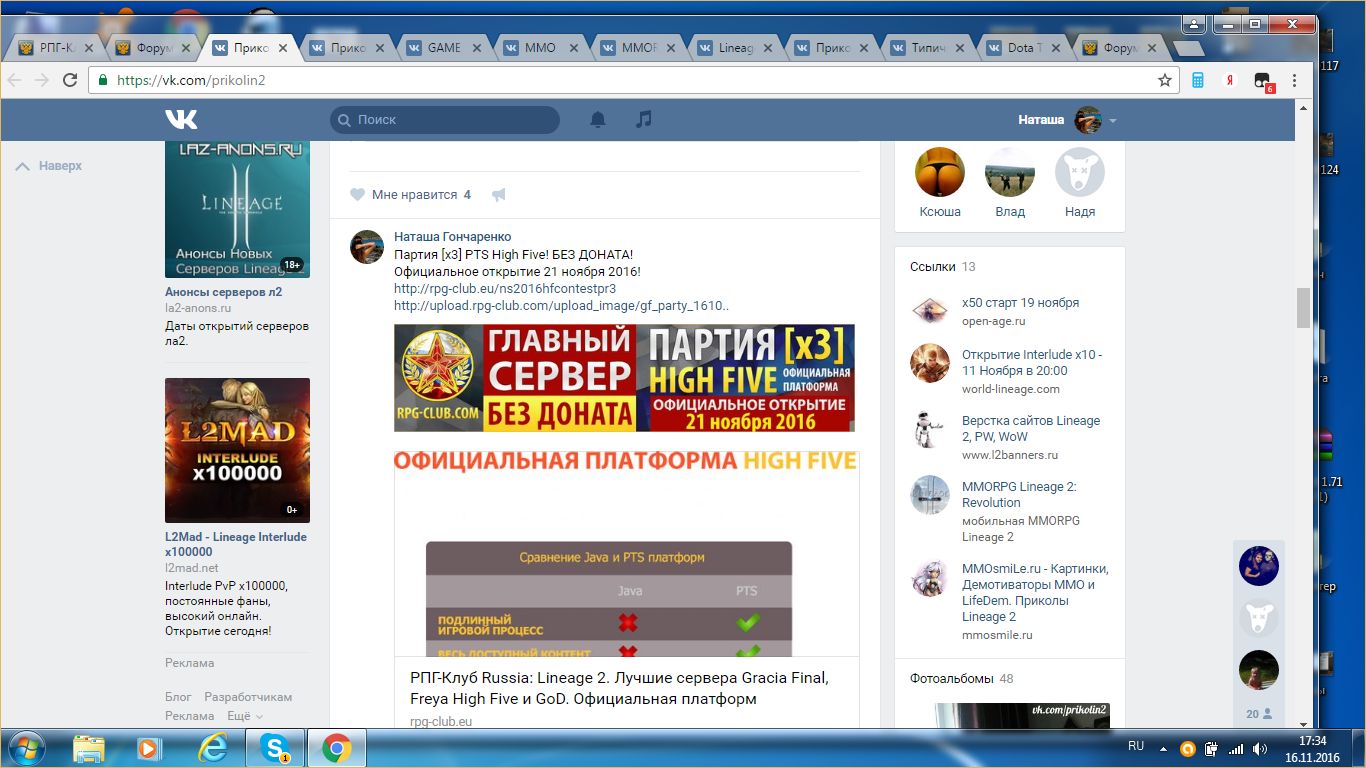Viewport: 1366px width, 768px height.
Task: Click the icon beside MMORPG Lineage 2: Revolution
Action: (x=930, y=495)
